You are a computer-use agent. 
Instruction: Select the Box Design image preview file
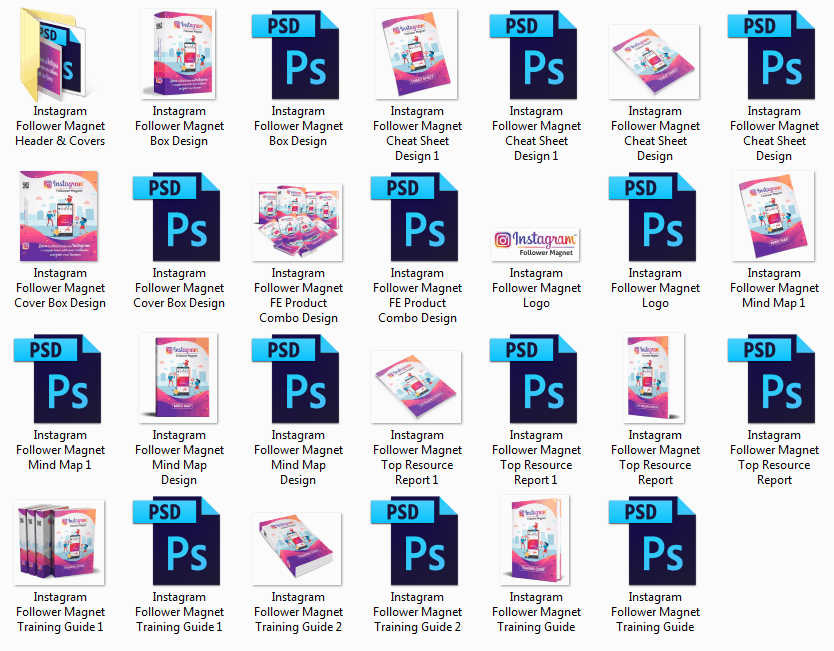[178, 54]
